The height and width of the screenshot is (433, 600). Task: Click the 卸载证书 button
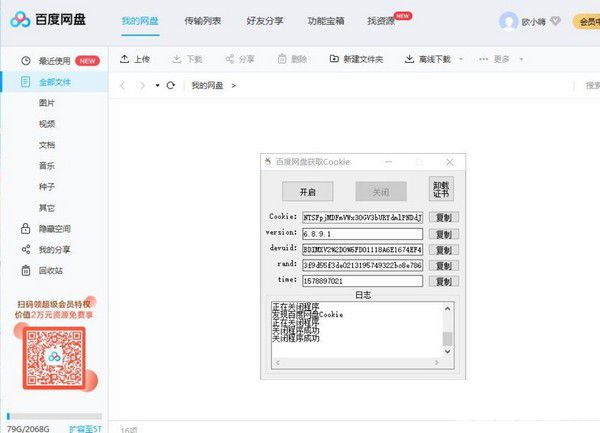tap(441, 189)
